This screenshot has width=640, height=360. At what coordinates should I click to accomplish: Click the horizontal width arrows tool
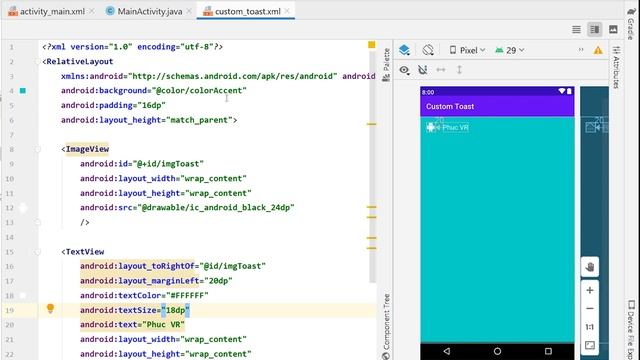pyautogui.click(x=441, y=70)
